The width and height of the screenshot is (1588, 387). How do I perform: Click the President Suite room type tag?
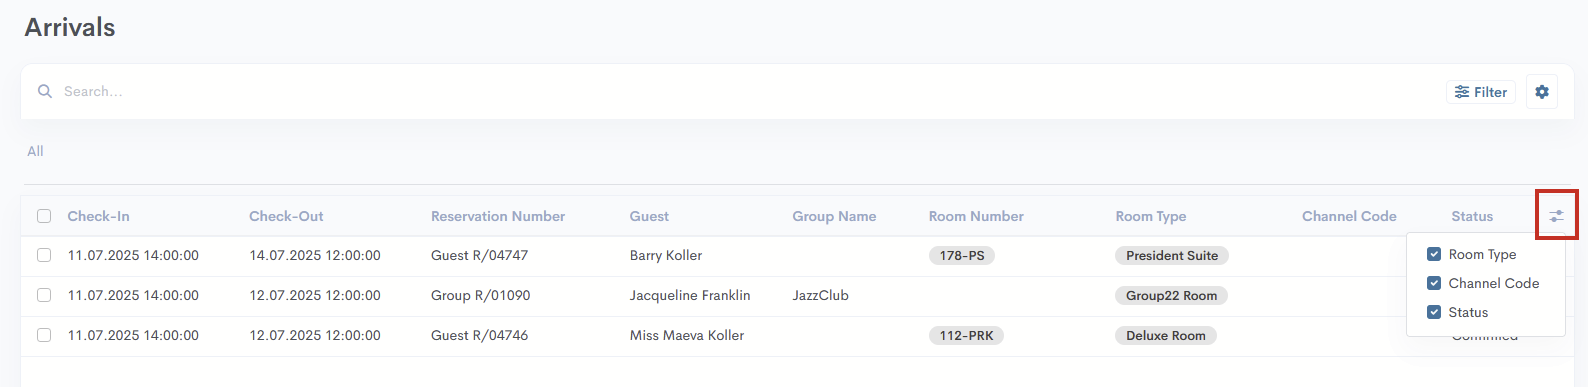[1172, 255]
